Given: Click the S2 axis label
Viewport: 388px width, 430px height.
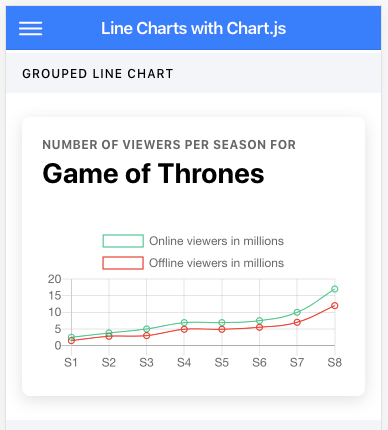Looking at the screenshot, I should coord(109,362).
